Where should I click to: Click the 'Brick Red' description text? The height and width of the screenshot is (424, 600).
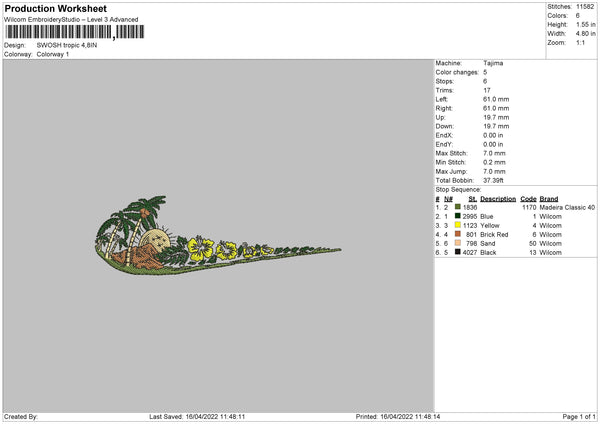[x=494, y=235]
